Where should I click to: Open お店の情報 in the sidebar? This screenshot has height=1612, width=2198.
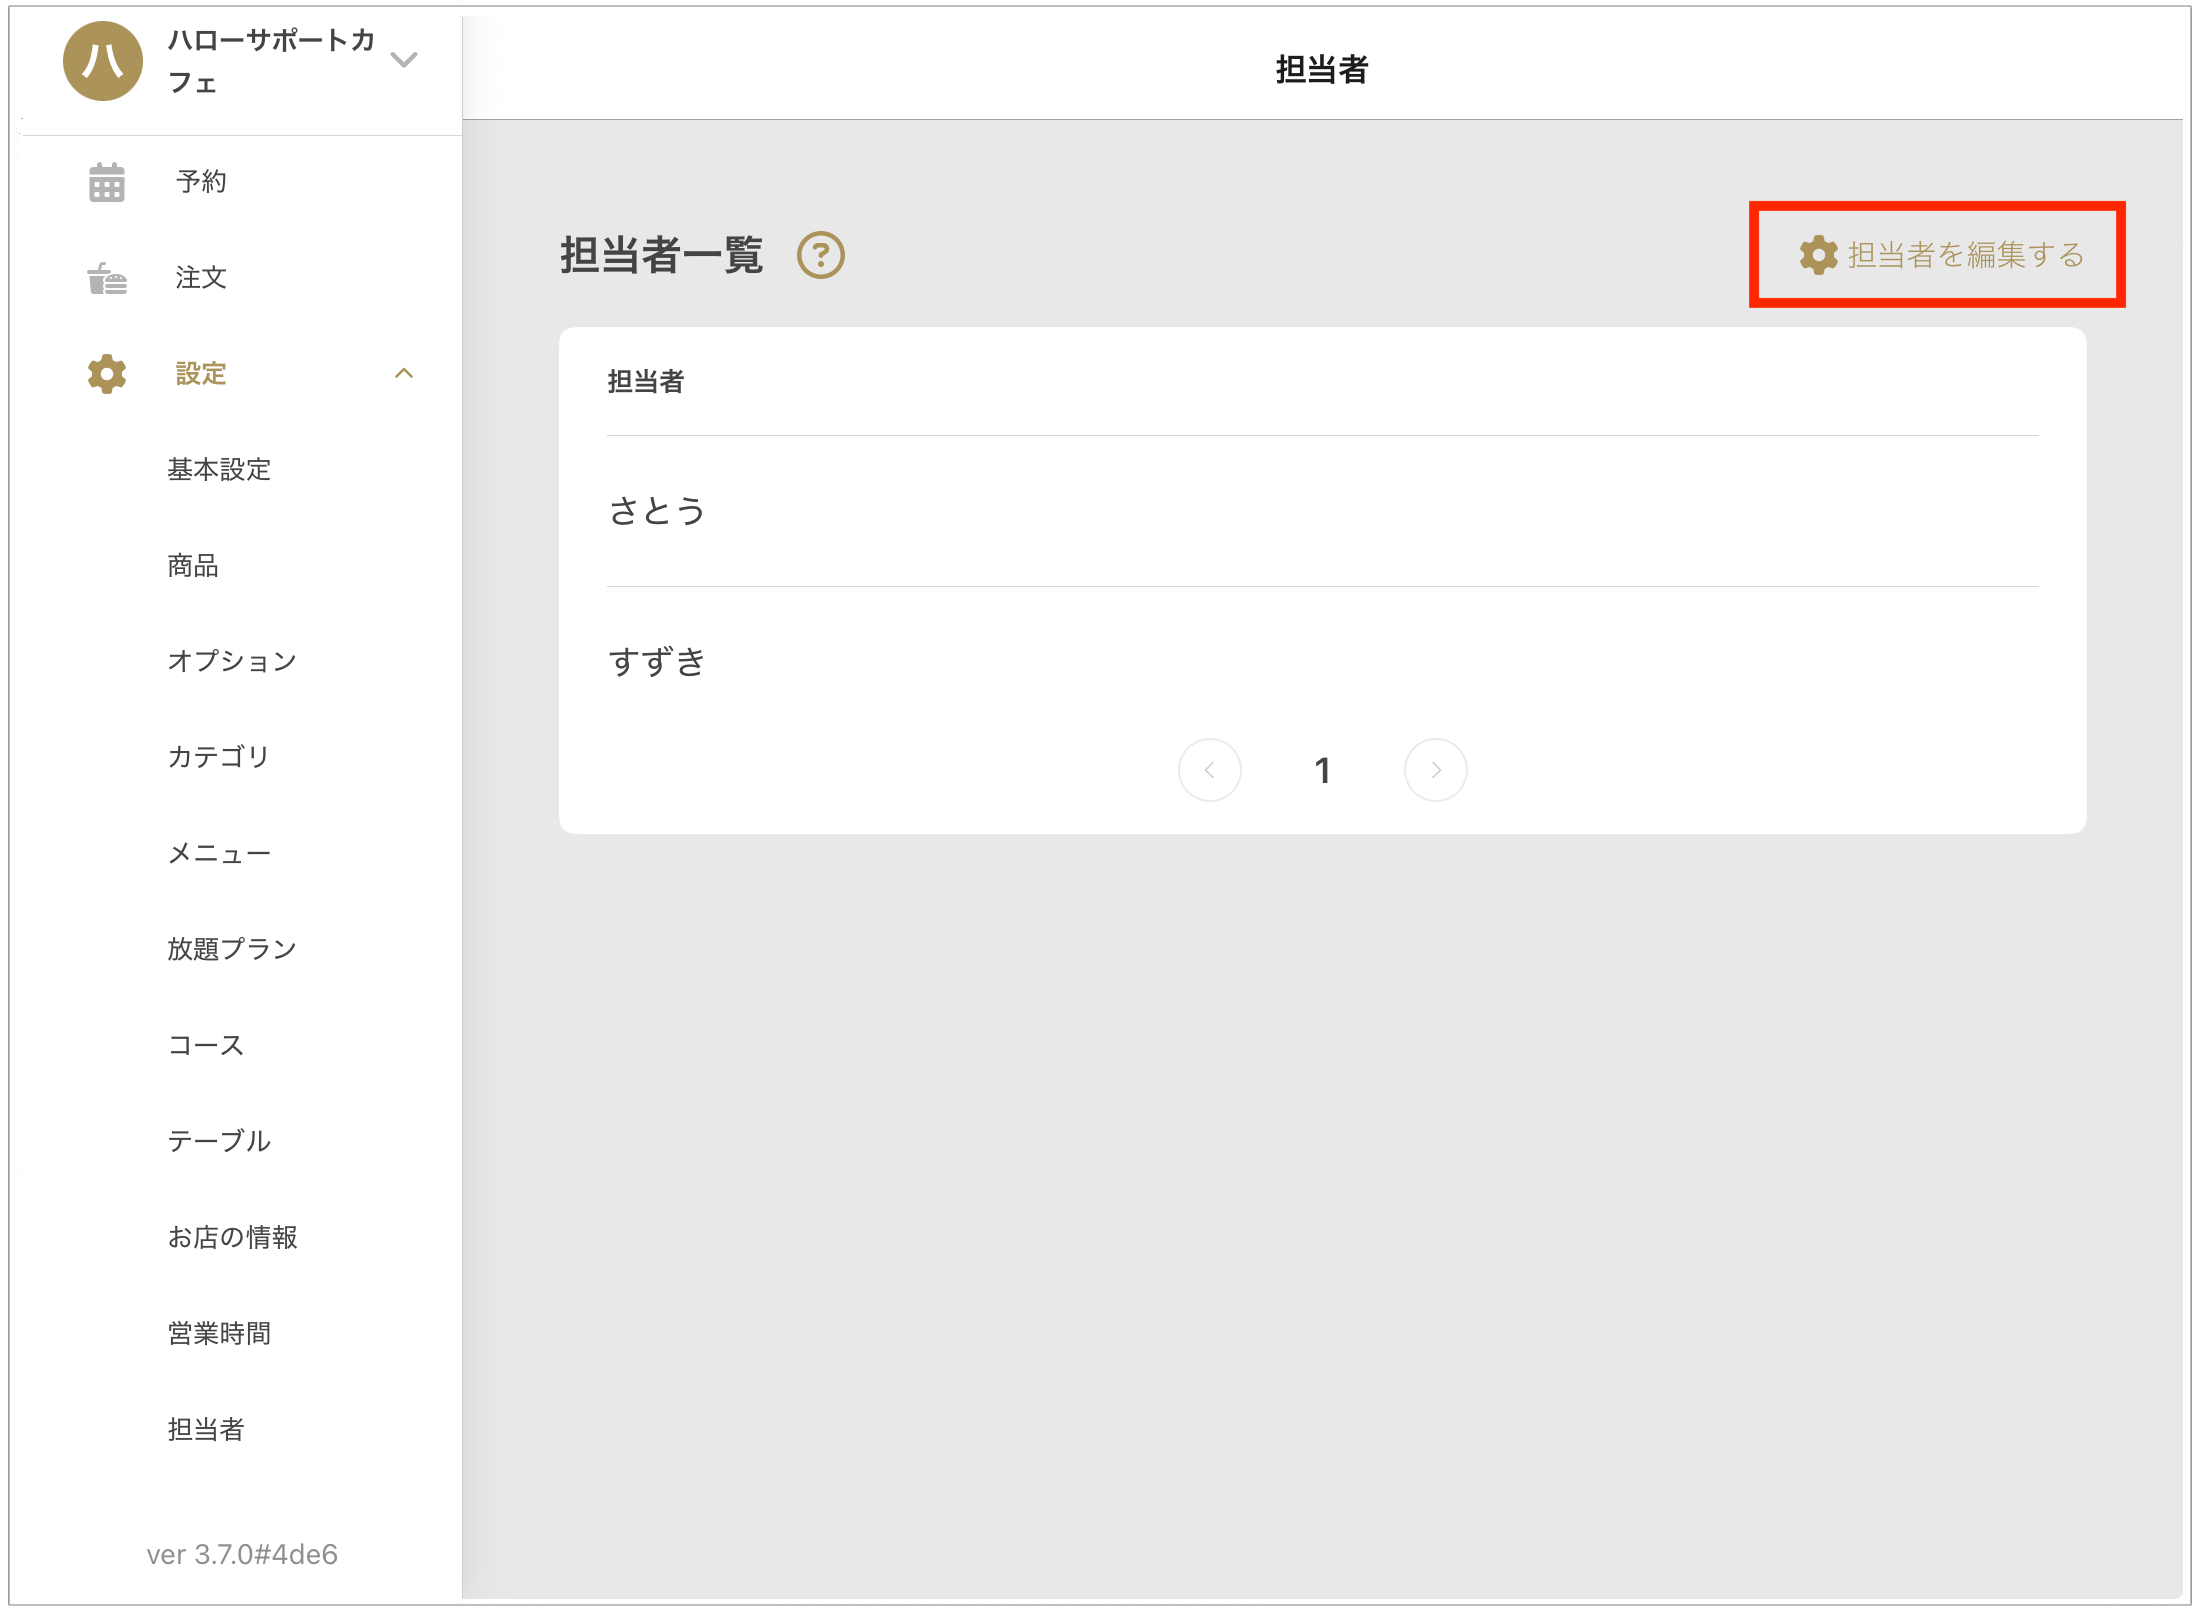tap(232, 1237)
